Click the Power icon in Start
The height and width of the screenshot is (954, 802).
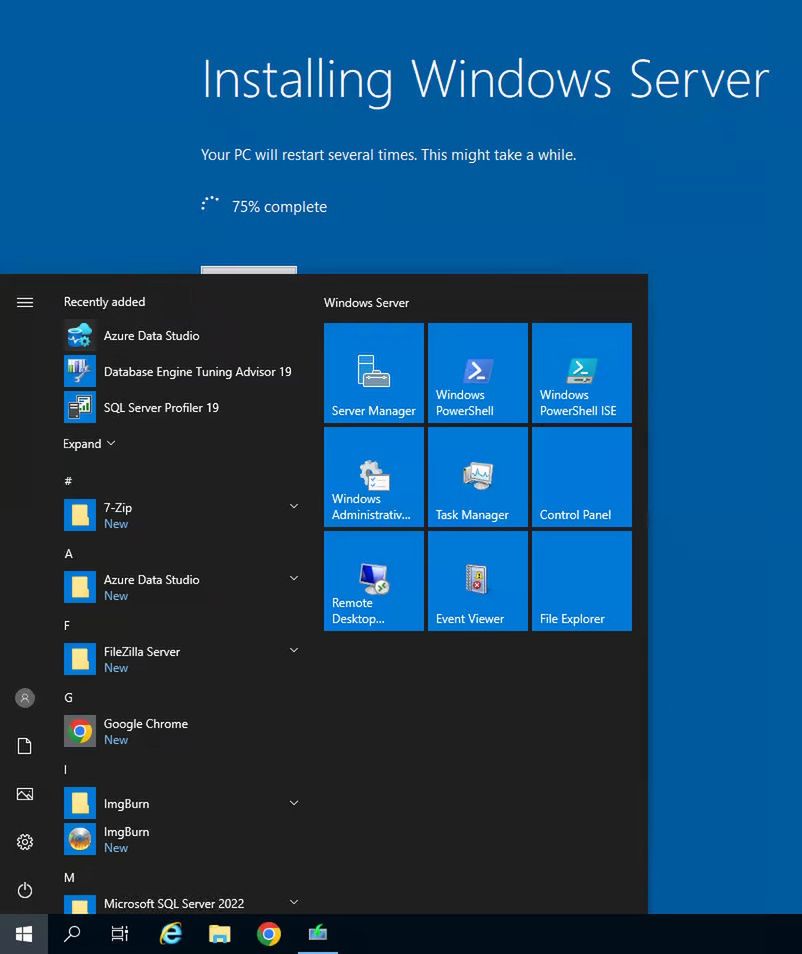coord(25,890)
